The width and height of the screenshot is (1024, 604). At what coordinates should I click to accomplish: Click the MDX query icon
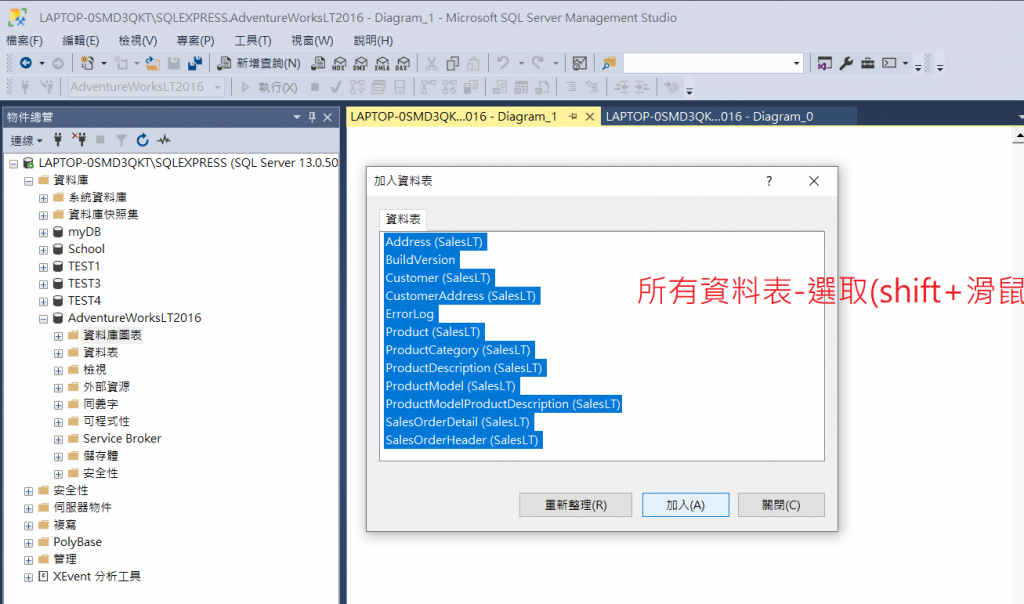coord(340,63)
